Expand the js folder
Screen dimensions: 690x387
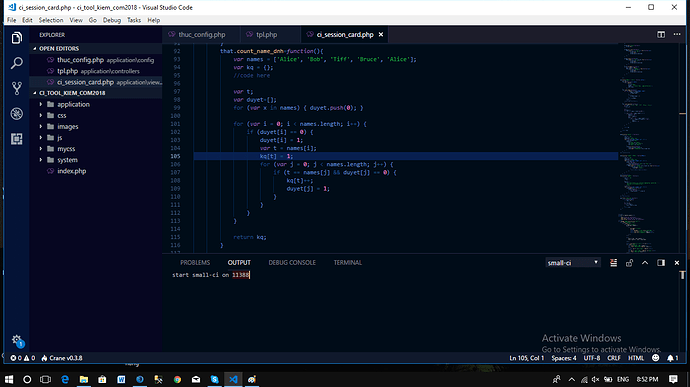(96, 138)
